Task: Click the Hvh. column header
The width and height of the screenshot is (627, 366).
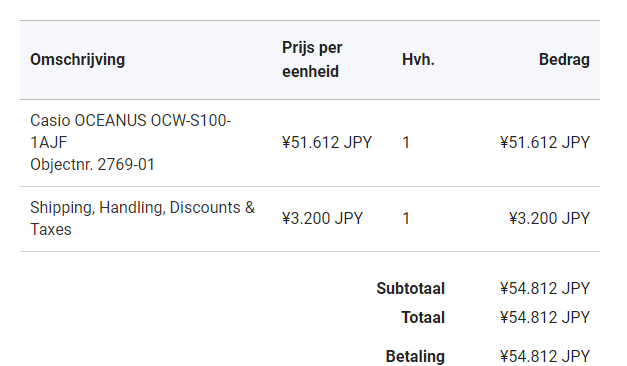Action: [418, 60]
